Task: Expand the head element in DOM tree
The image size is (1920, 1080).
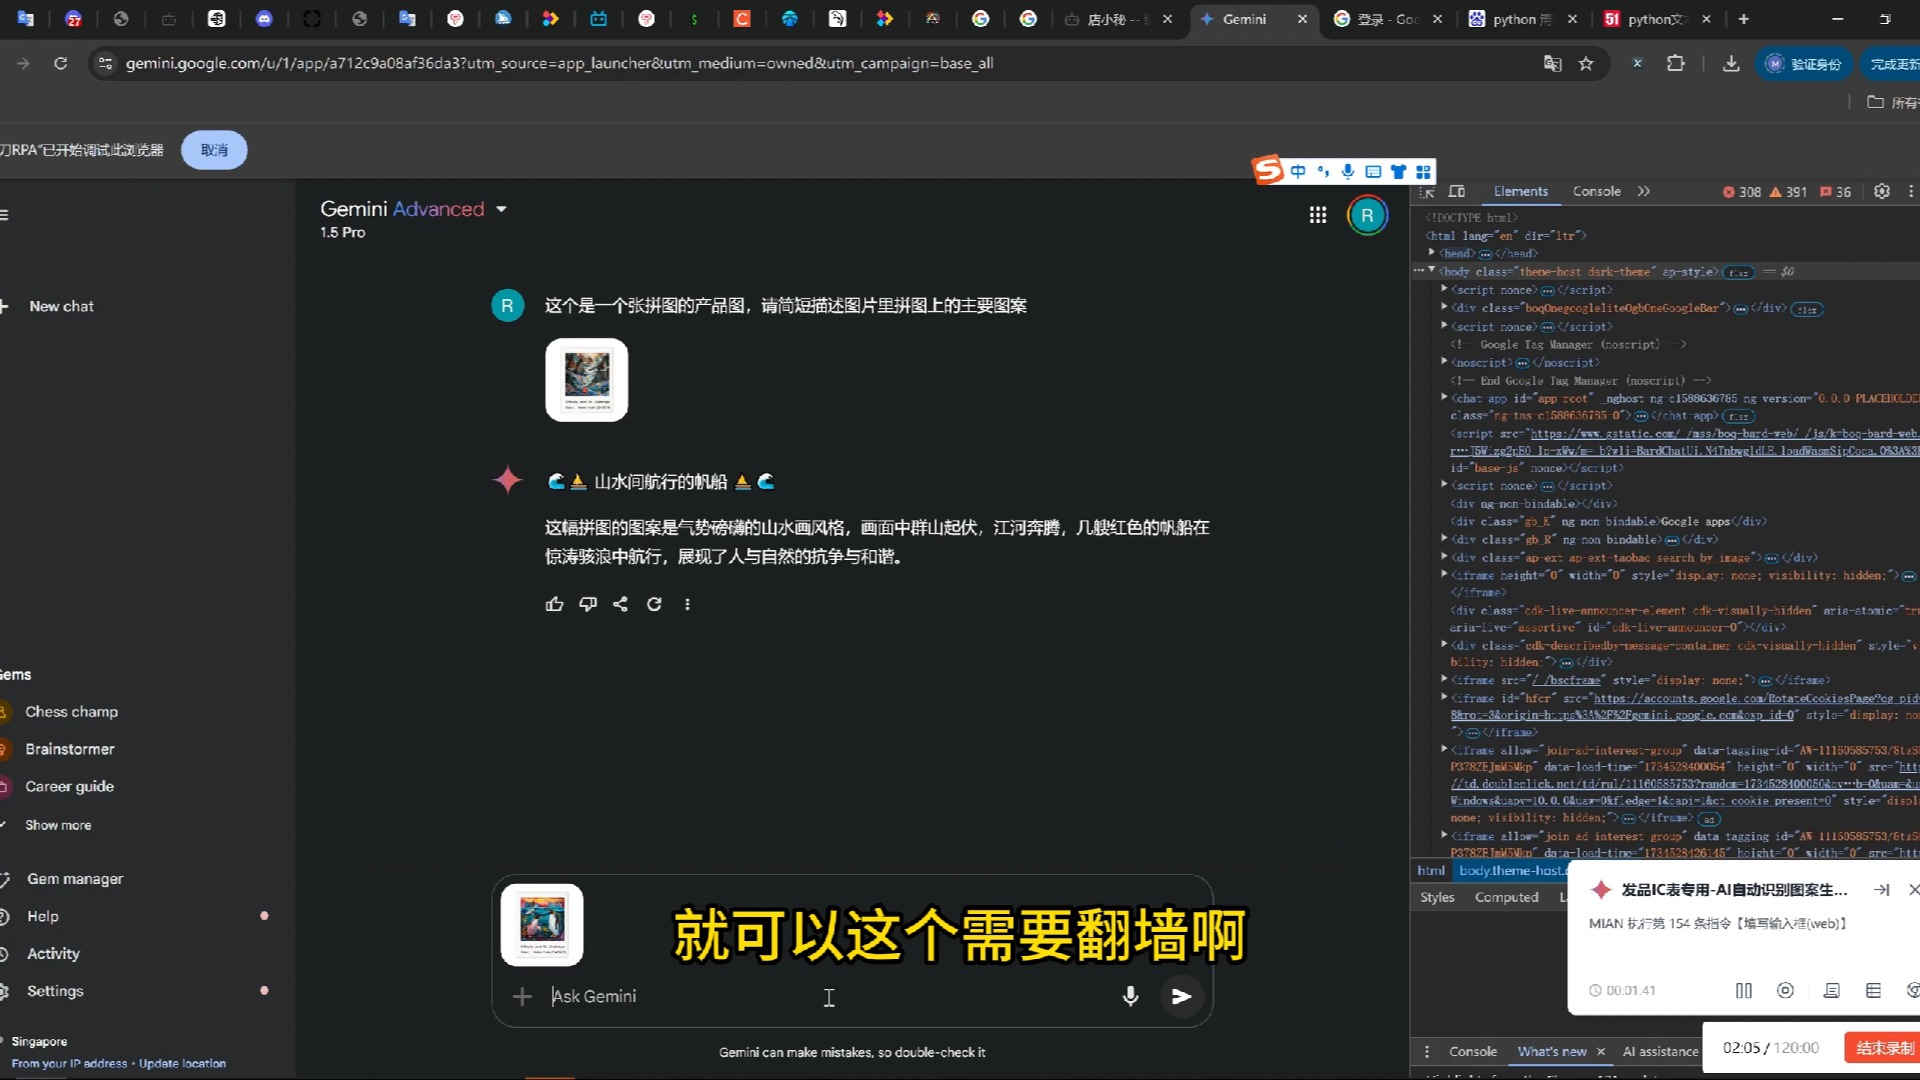Action: tap(1432, 253)
